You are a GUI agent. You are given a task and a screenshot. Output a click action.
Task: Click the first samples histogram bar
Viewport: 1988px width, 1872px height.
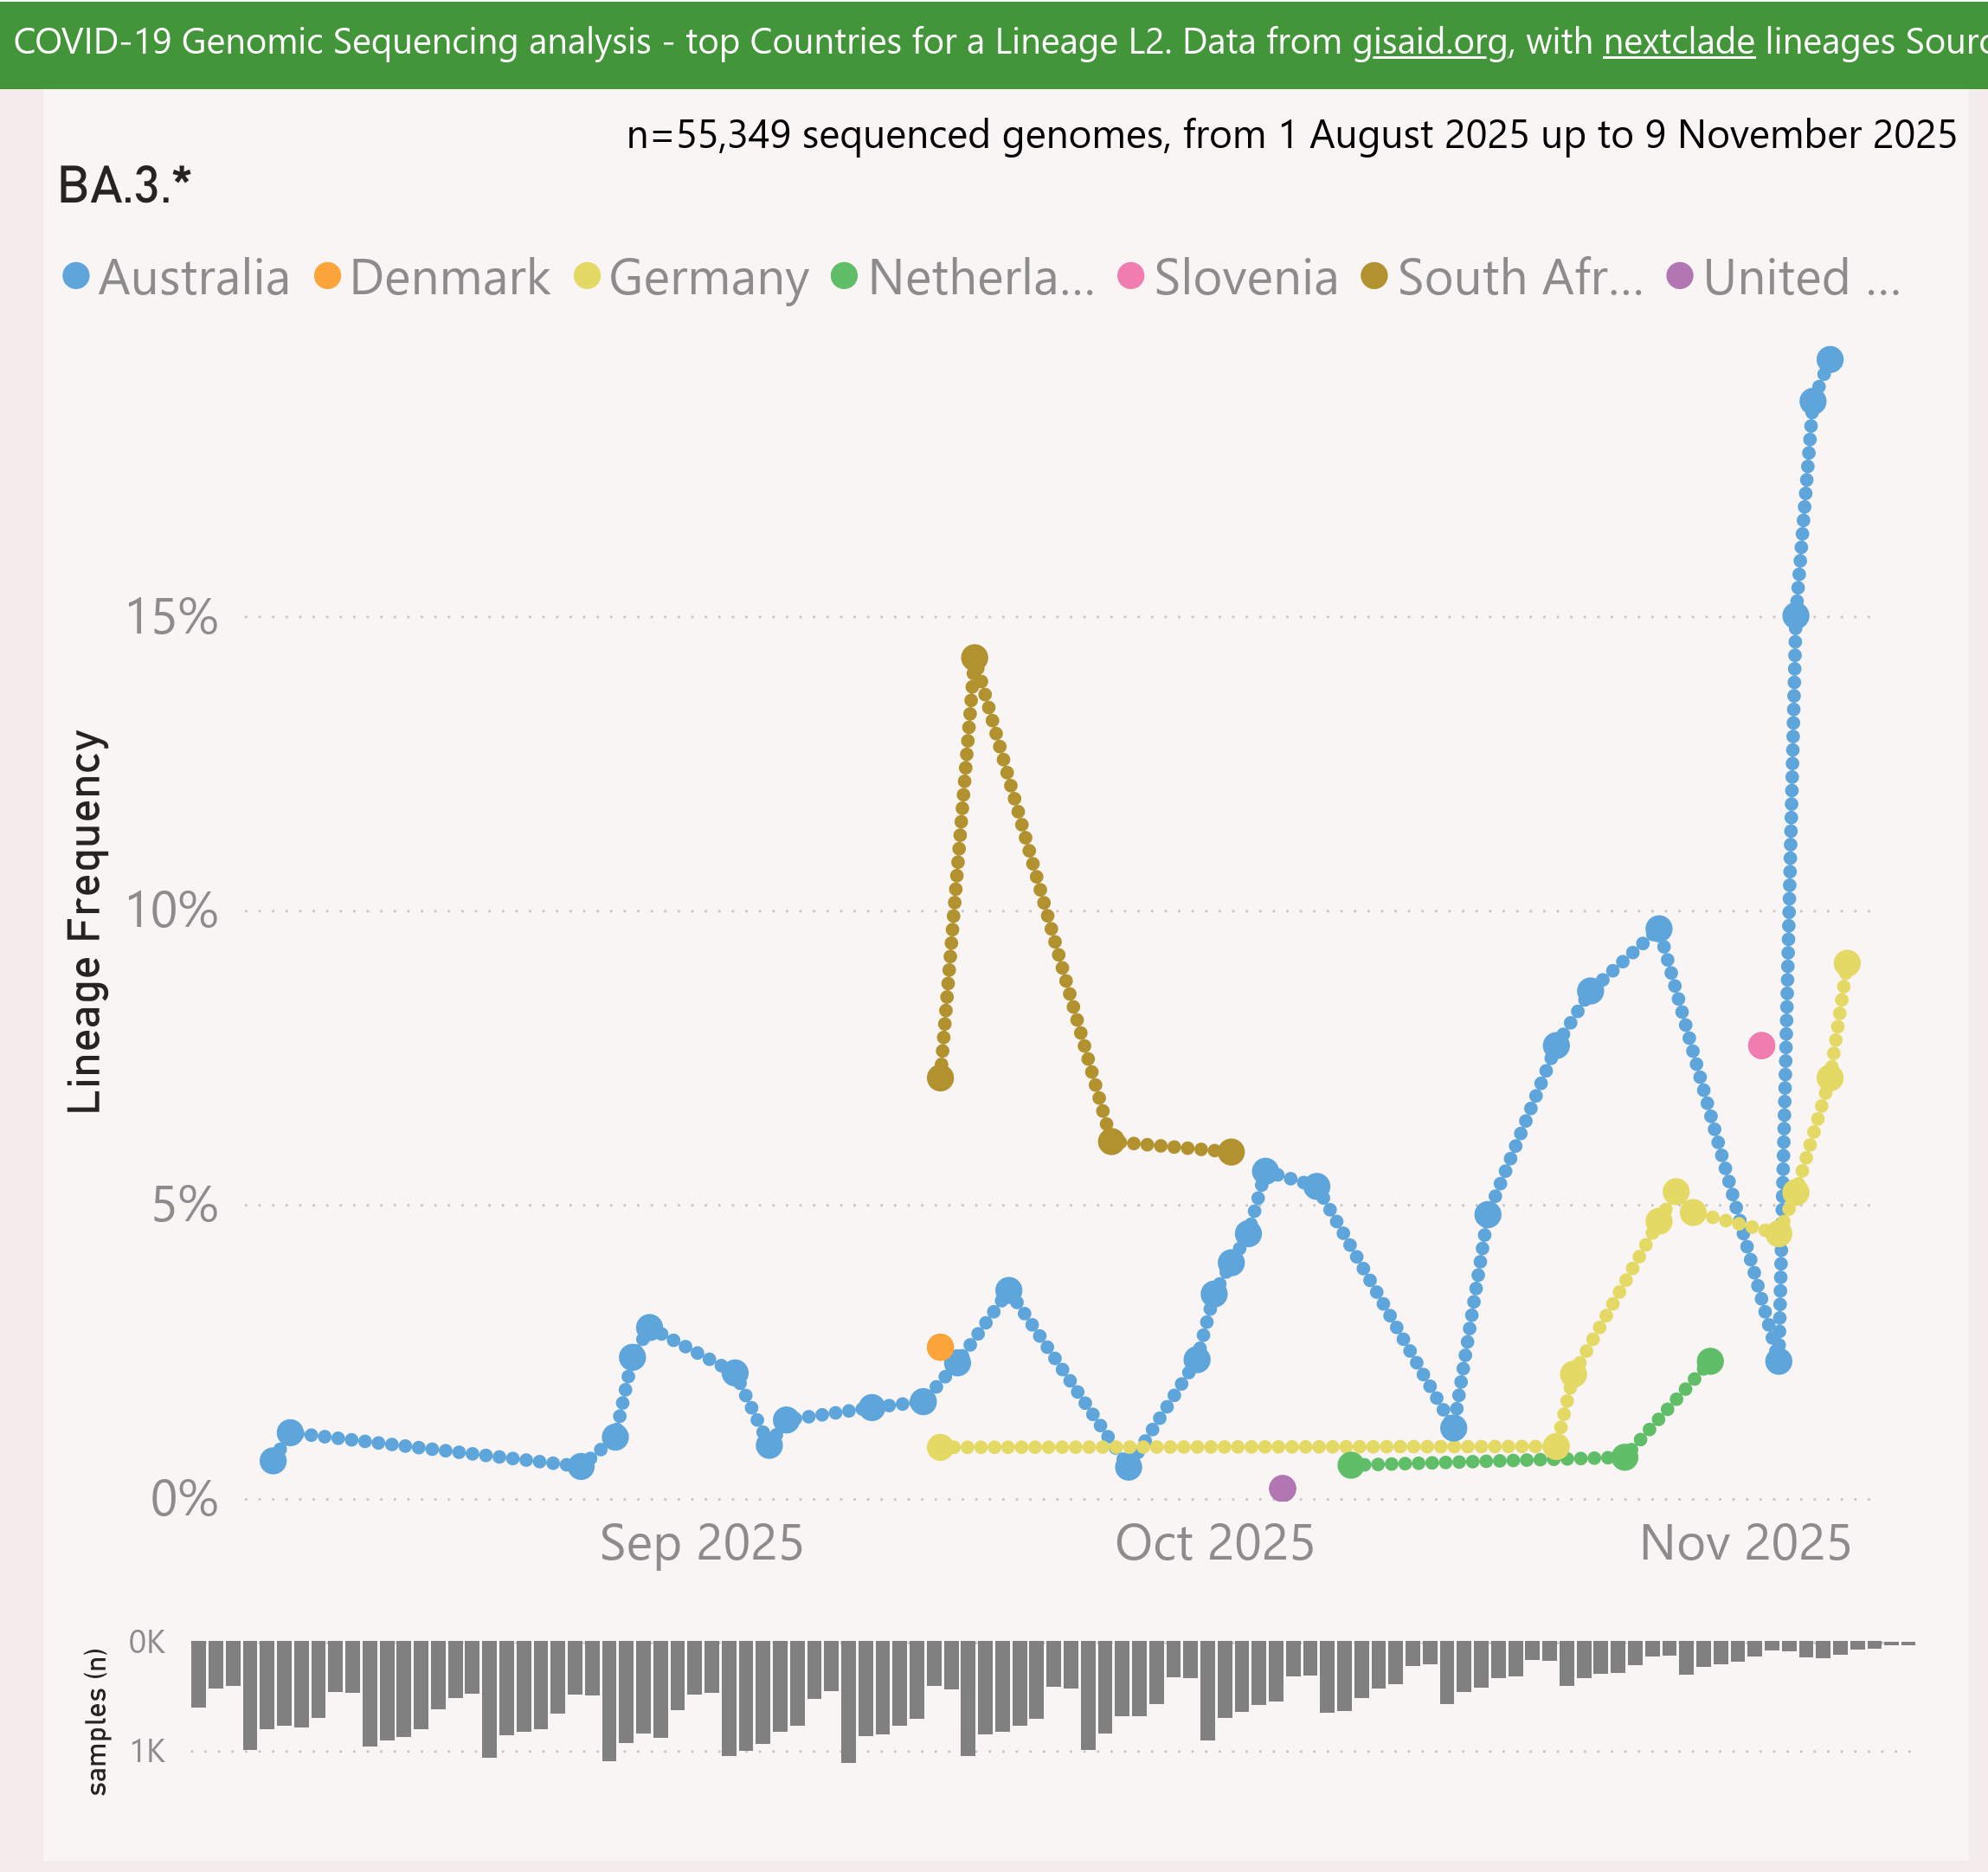(198, 1673)
